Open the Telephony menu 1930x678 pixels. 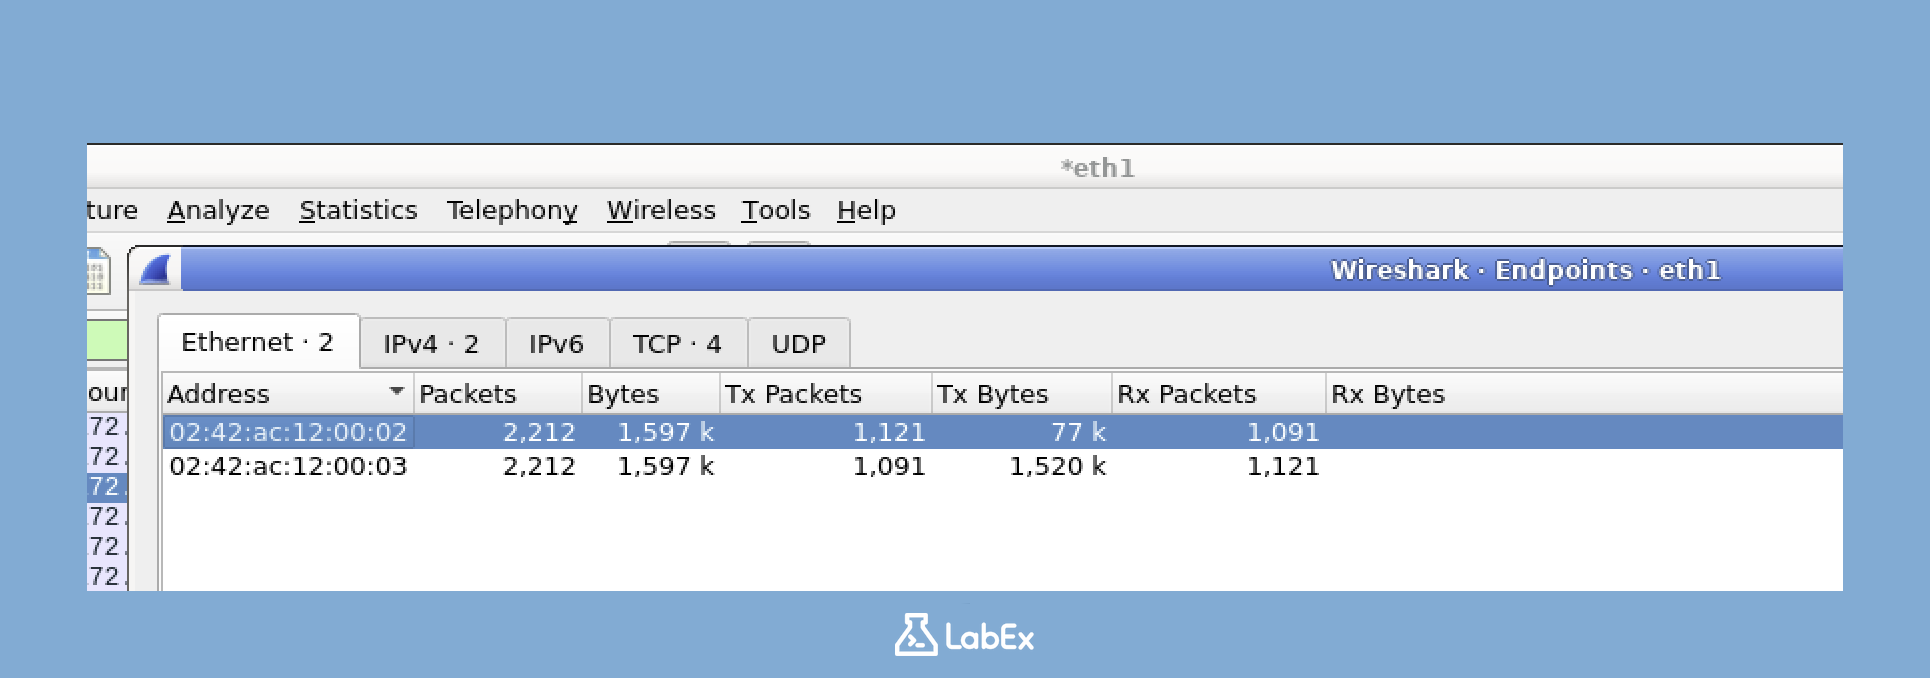(512, 210)
